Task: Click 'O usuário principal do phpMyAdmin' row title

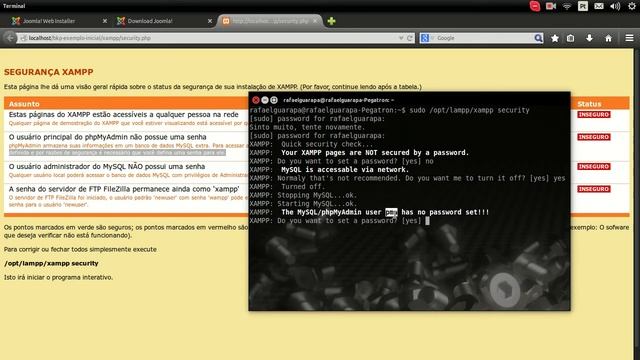Action: click(x=107, y=137)
